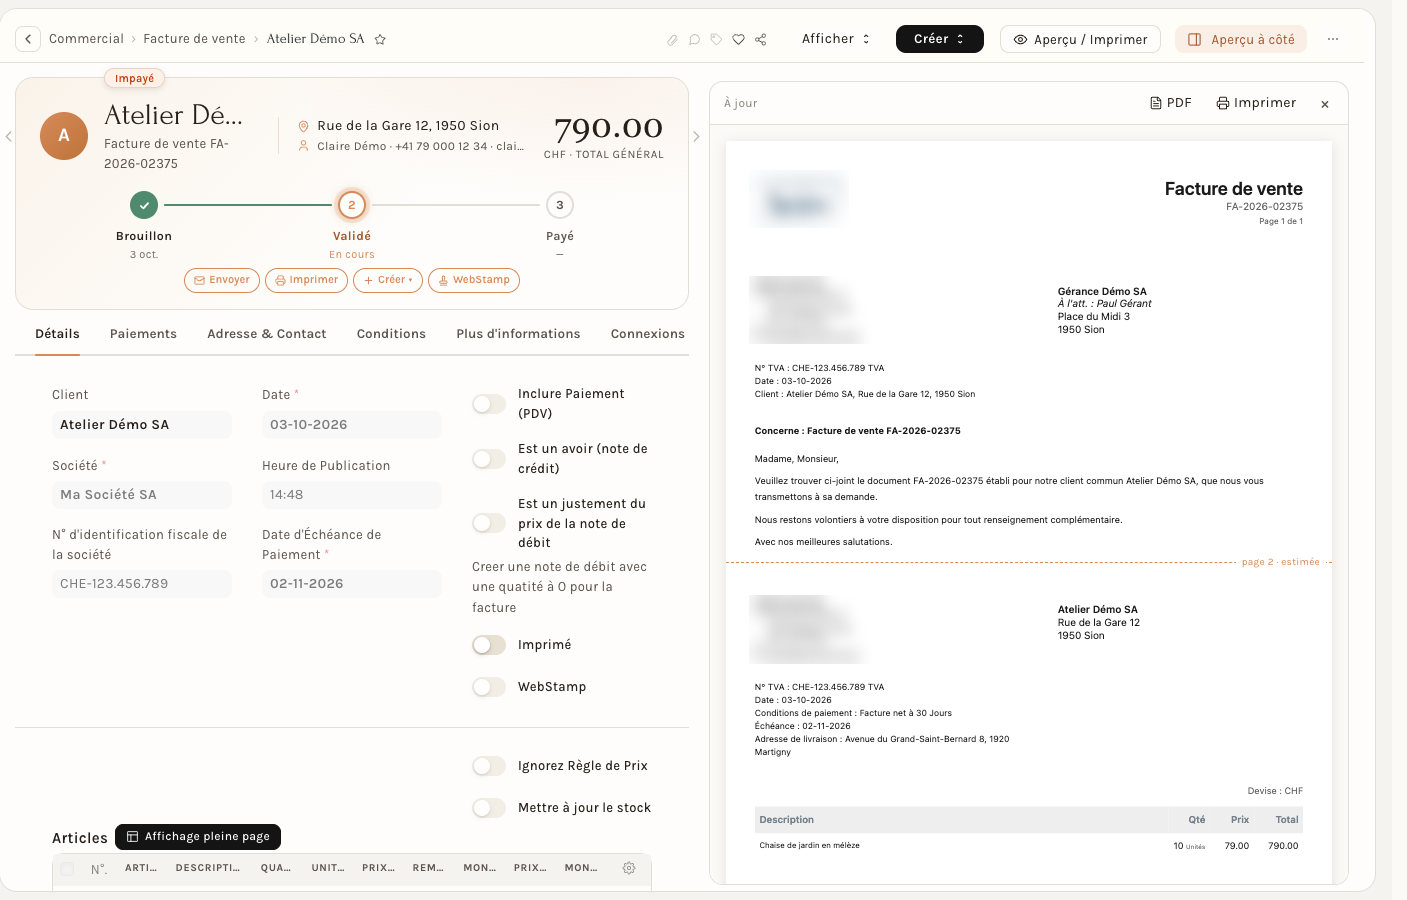Image resolution: width=1407 pixels, height=900 pixels.
Task: Click the Date field 03-10-2026
Action: click(352, 425)
